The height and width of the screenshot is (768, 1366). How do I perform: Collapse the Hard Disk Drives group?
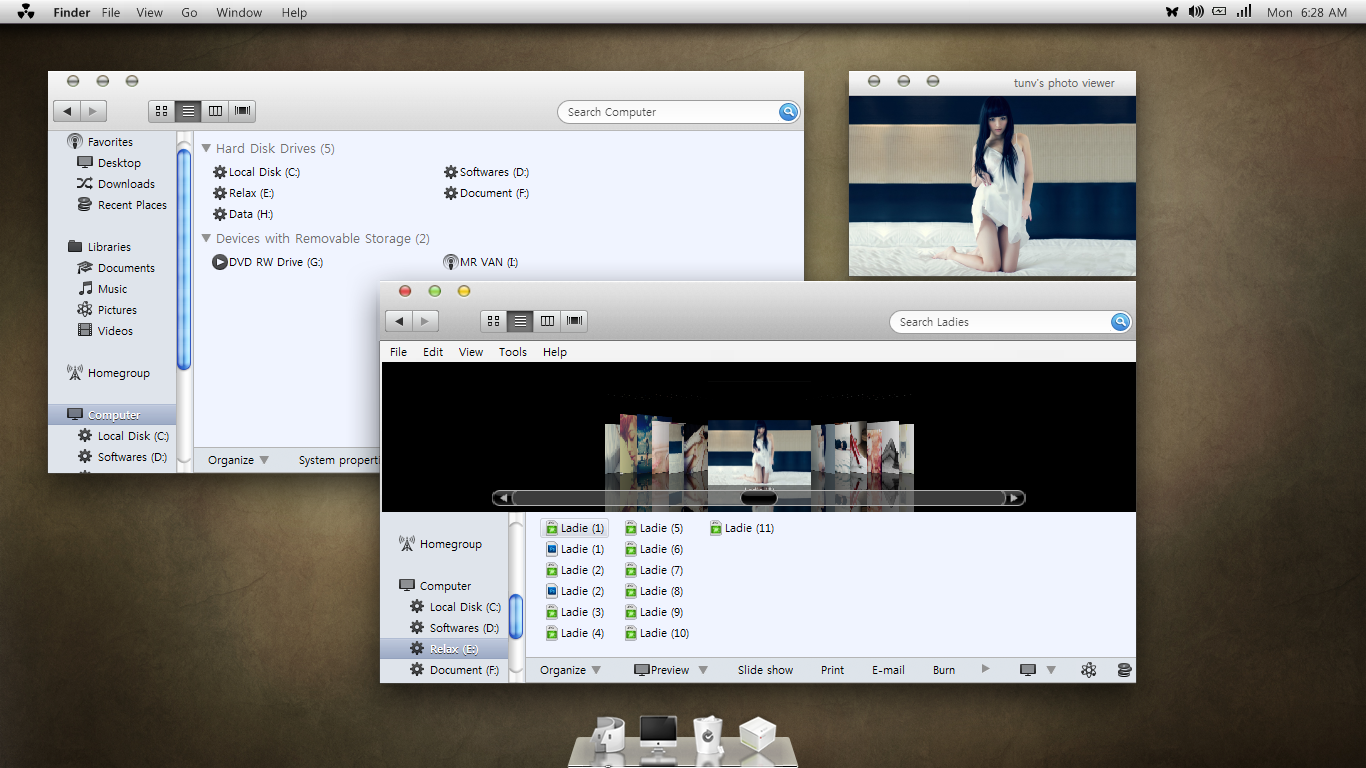point(206,148)
